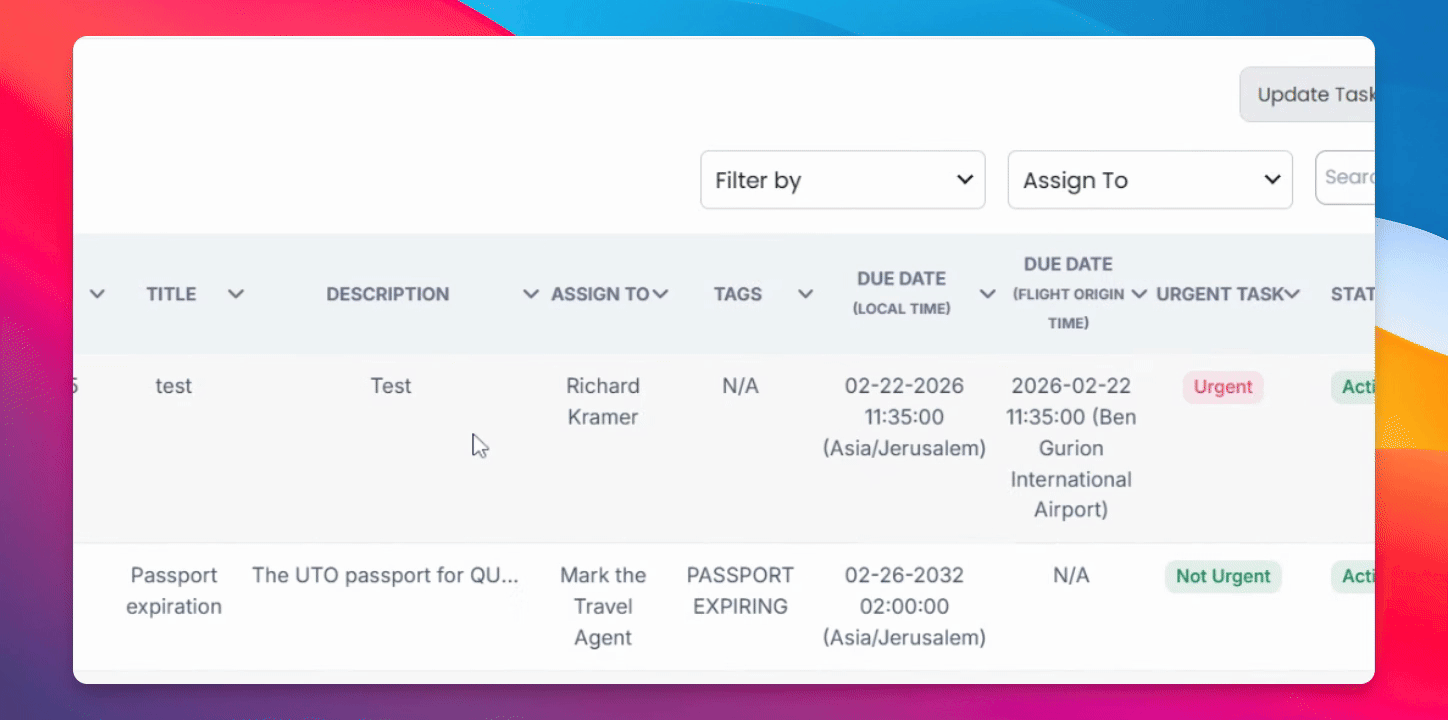
Task: Sort by the DESCRIPTION column chevron
Action: pos(531,294)
